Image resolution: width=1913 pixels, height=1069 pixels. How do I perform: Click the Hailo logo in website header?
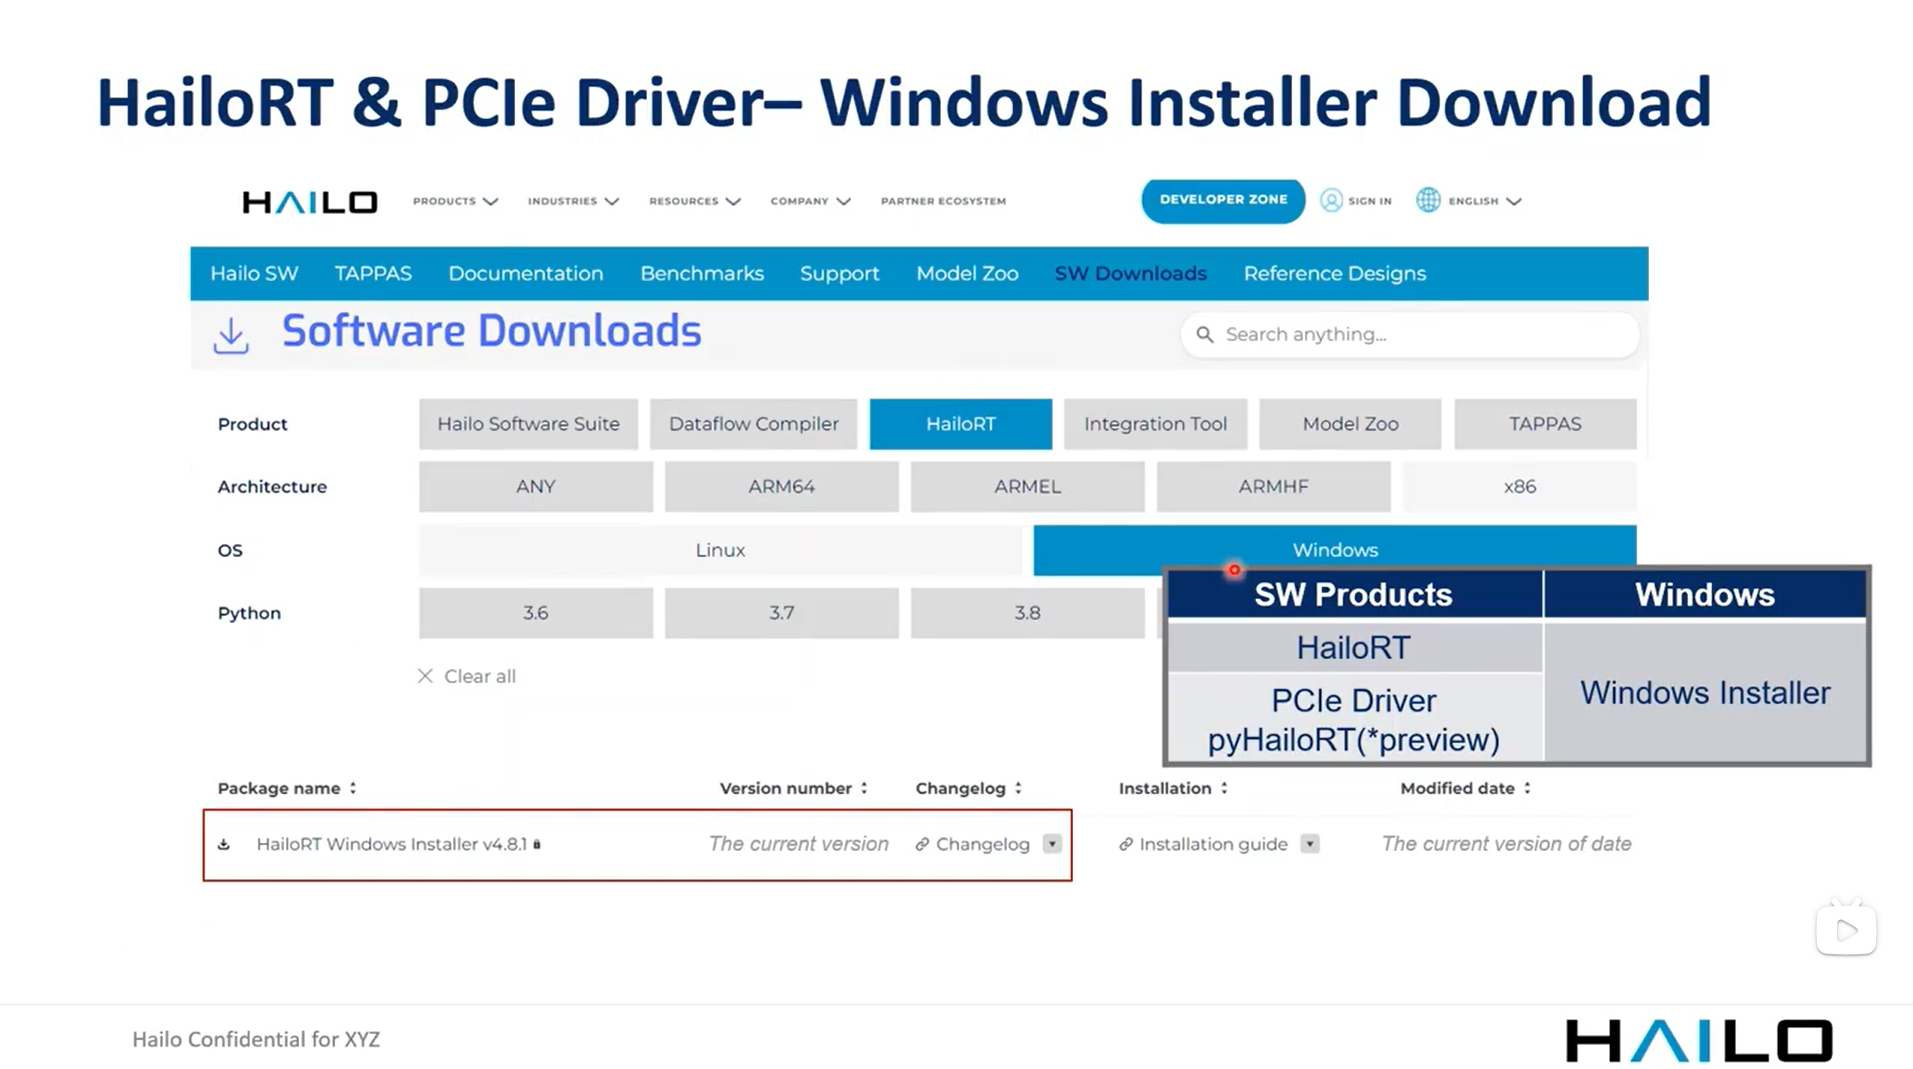[x=310, y=202]
